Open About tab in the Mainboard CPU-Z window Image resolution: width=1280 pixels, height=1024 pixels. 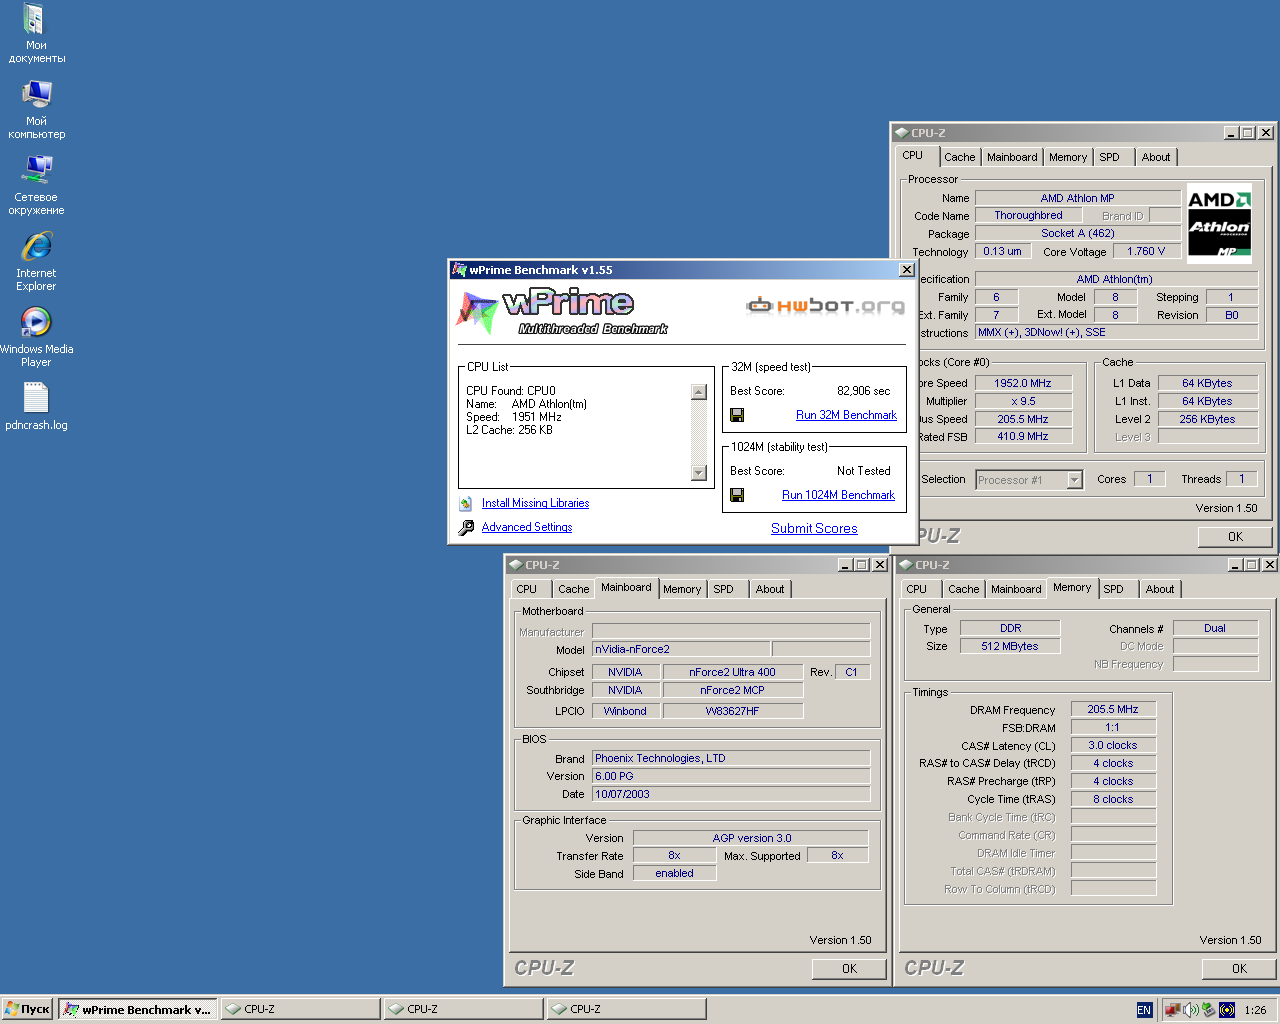coord(770,589)
